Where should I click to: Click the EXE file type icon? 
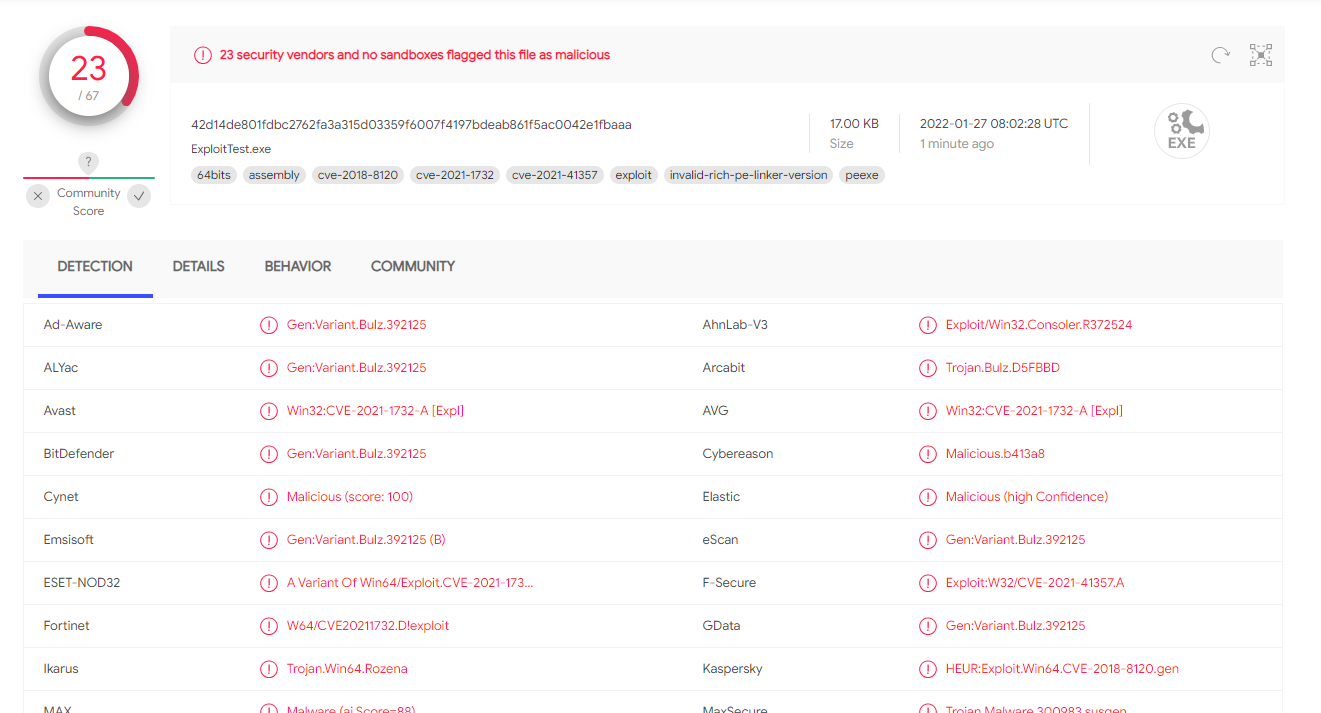pos(1182,130)
